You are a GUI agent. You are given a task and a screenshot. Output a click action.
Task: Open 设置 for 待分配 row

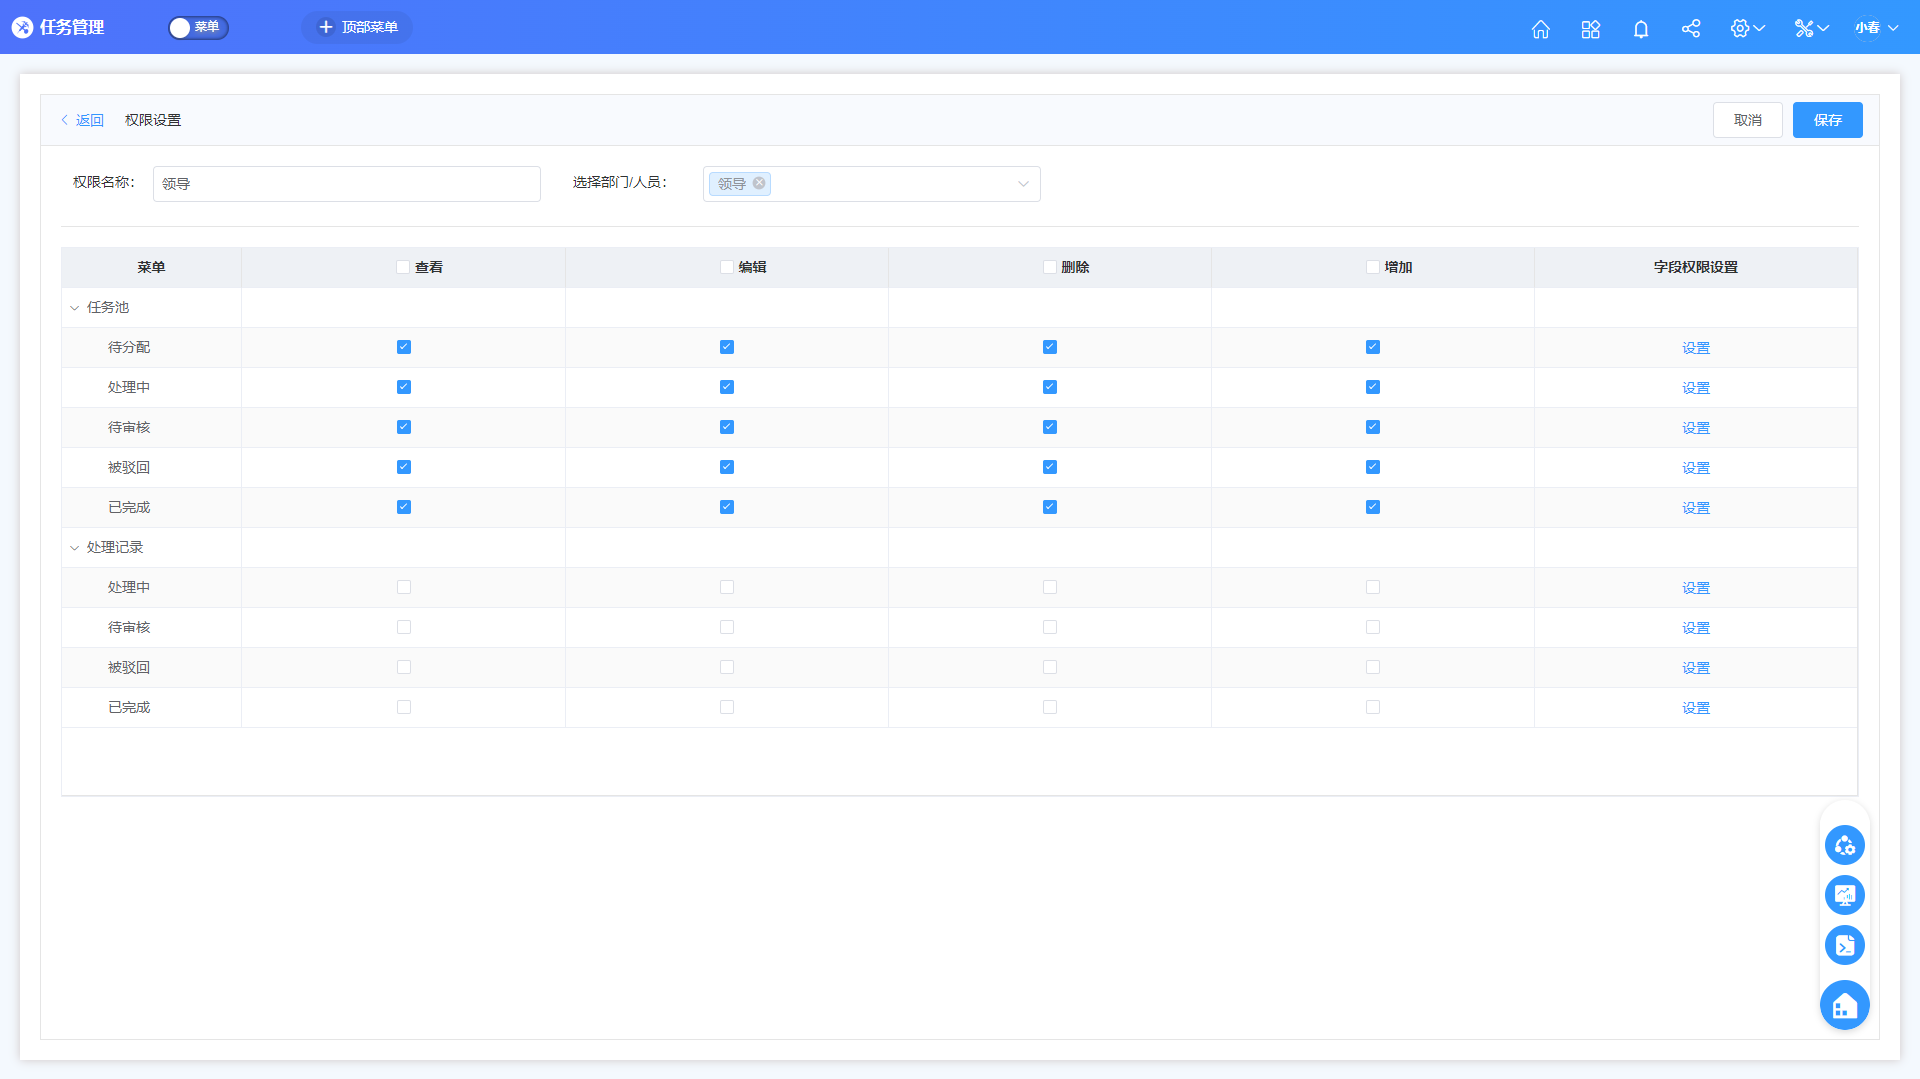coord(1695,348)
